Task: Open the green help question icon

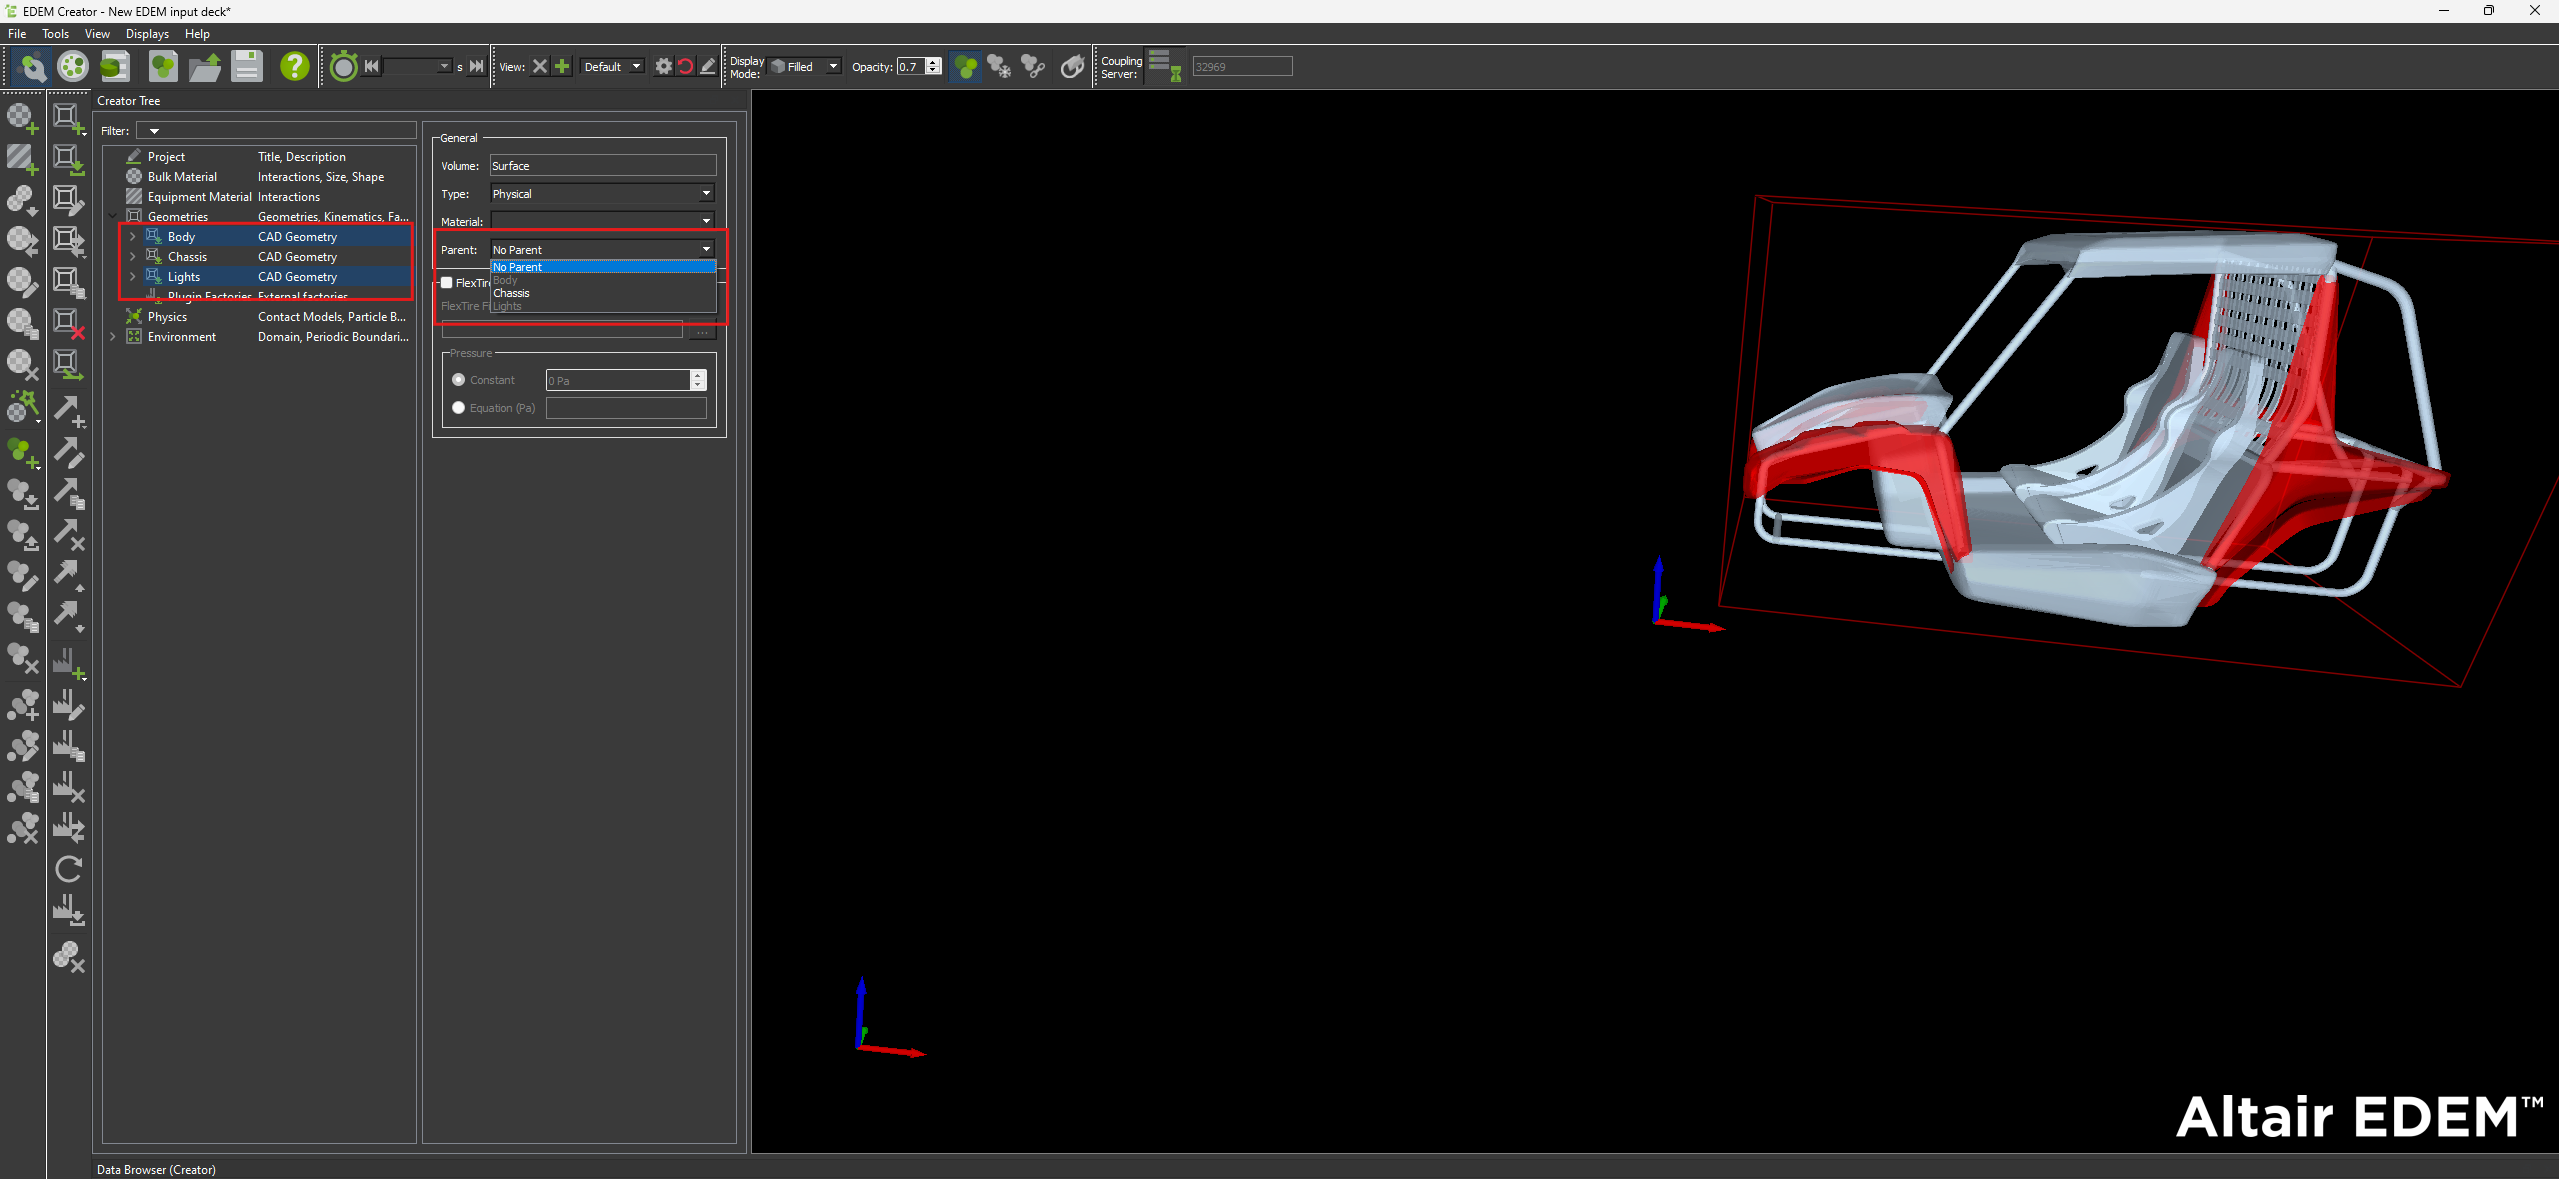Action: click(x=294, y=67)
